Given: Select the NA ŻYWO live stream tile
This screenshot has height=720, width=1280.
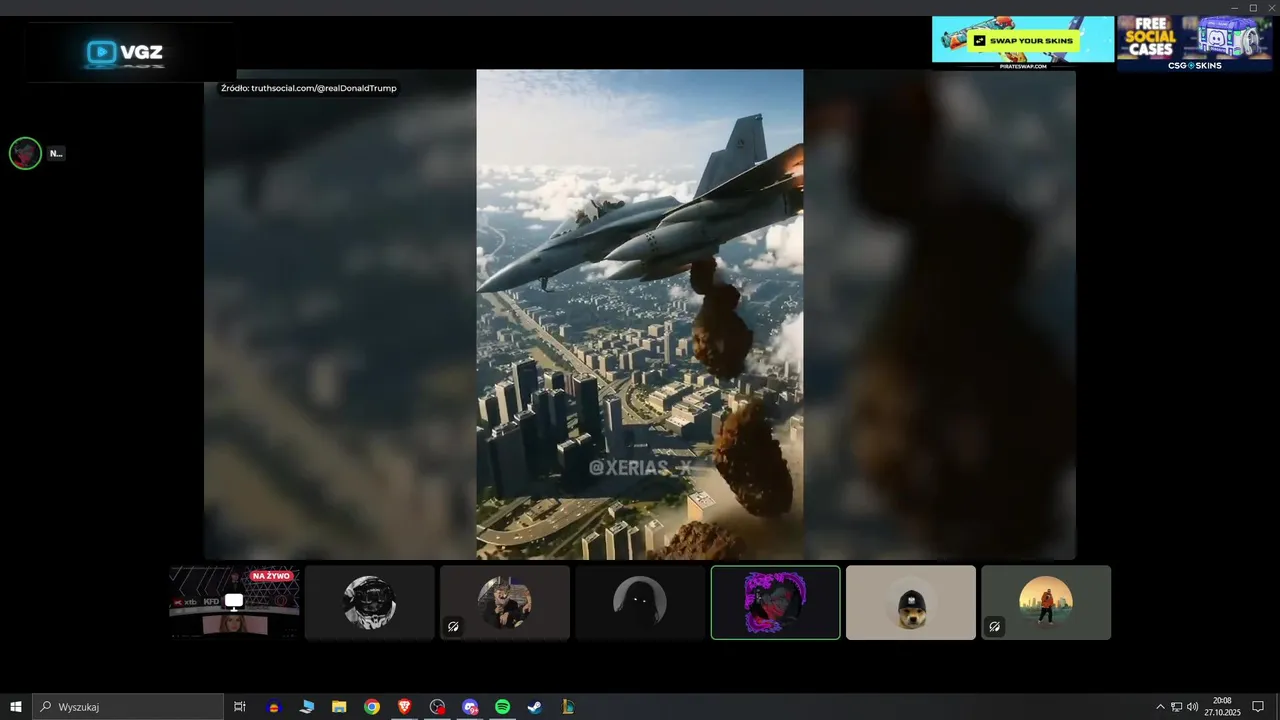Looking at the screenshot, I should (x=234, y=602).
